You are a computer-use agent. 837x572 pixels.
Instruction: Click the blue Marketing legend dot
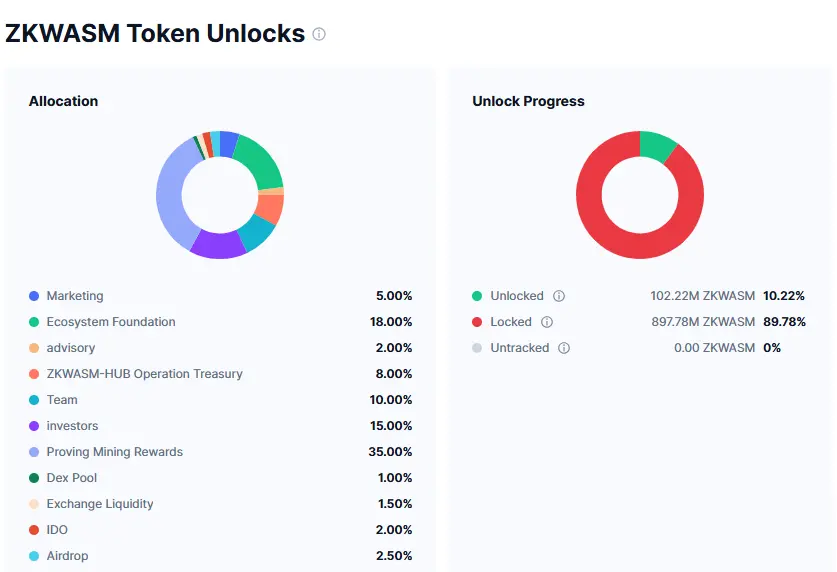34,296
